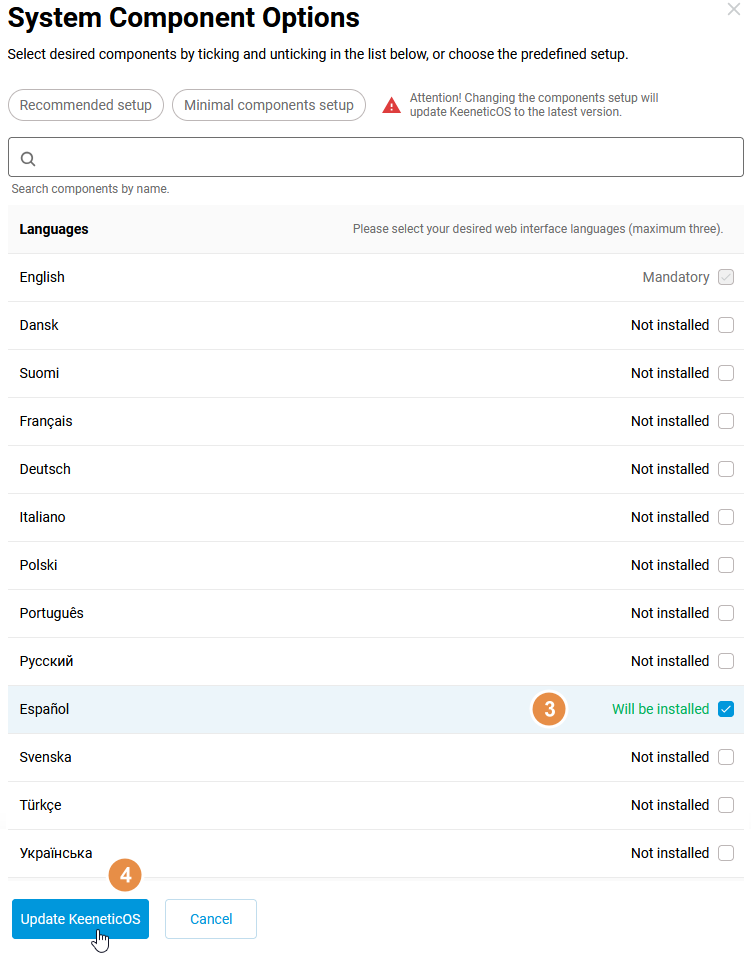The height and width of the screenshot is (961, 751).
Task: Select the Русский language checkbox
Action: (726, 661)
